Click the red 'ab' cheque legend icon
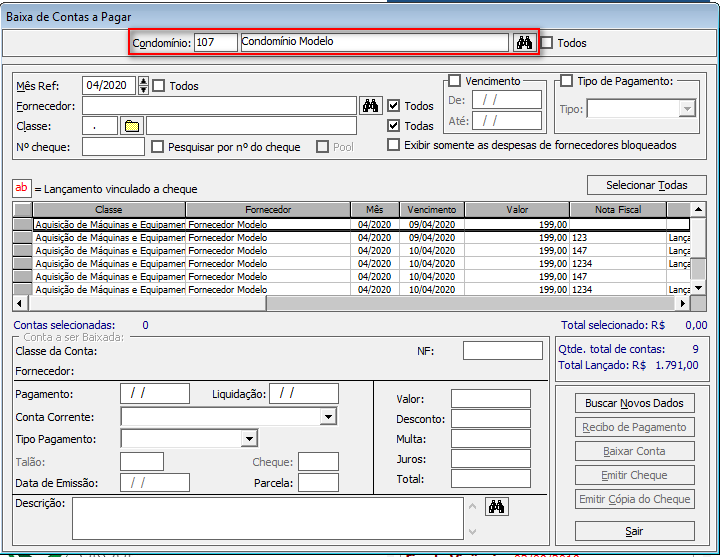 click(22, 188)
